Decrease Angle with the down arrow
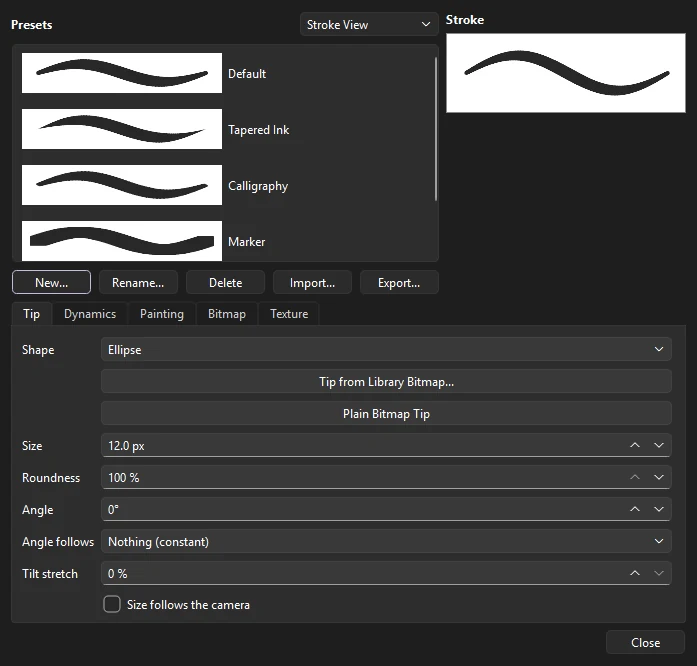The height and width of the screenshot is (666, 697). click(x=659, y=509)
